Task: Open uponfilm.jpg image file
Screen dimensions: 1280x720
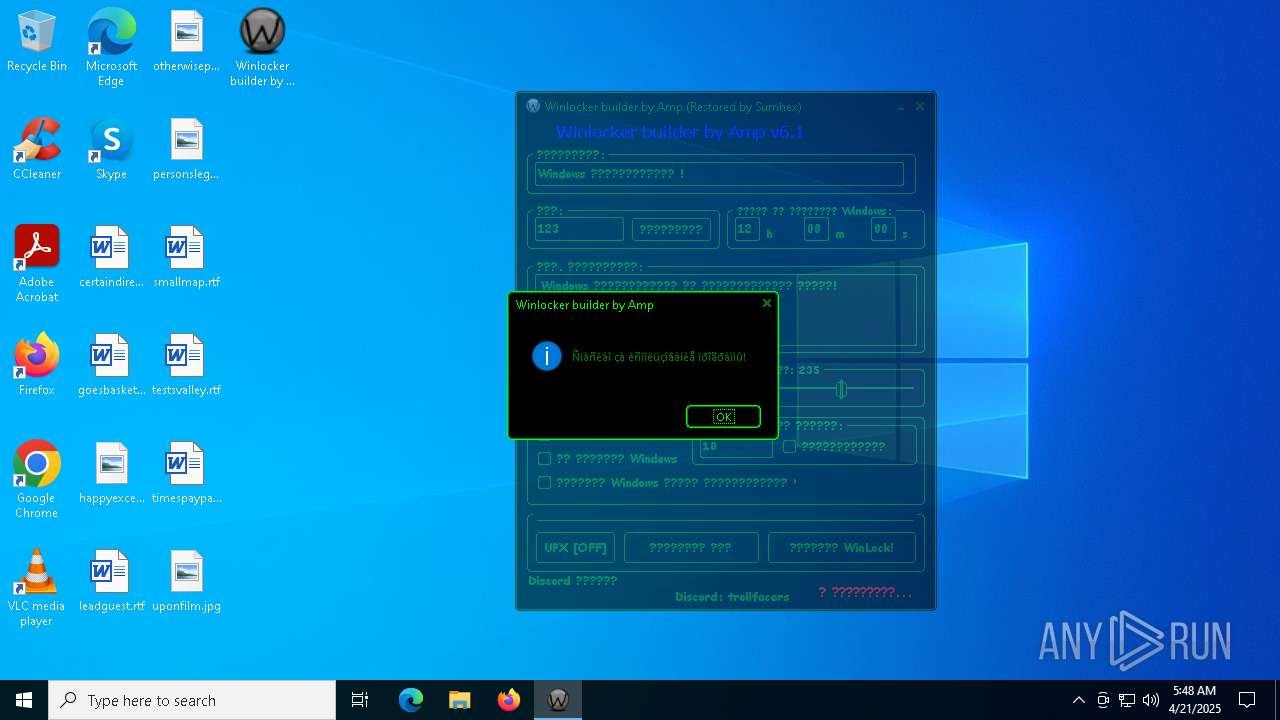Action: (x=186, y=581)
